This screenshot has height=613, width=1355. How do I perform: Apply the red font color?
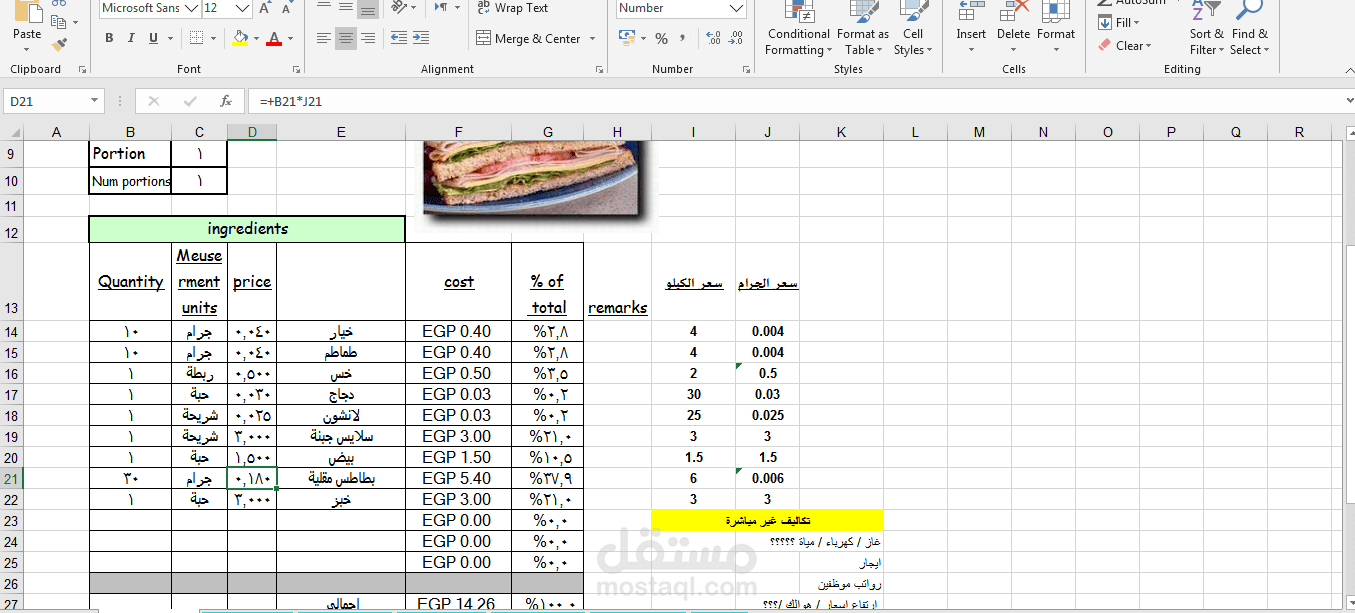274,38
